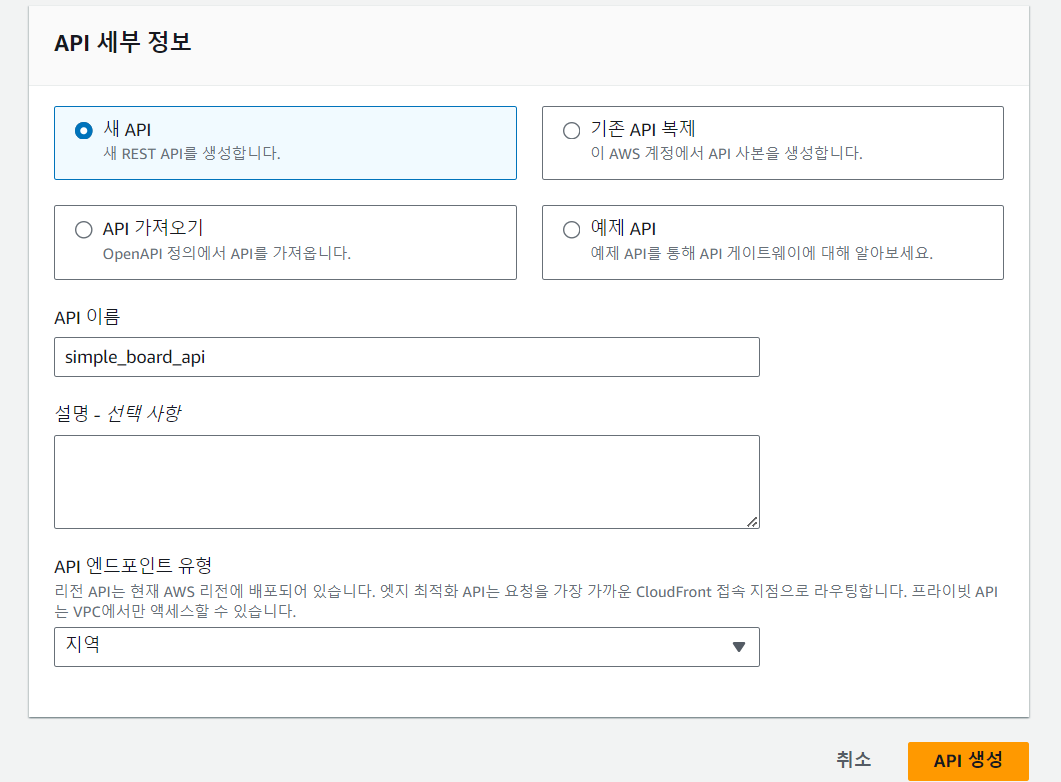
Task: Select the 기존 API 복제 radio option
Action: pyautogui.click(x=572, y=130)
